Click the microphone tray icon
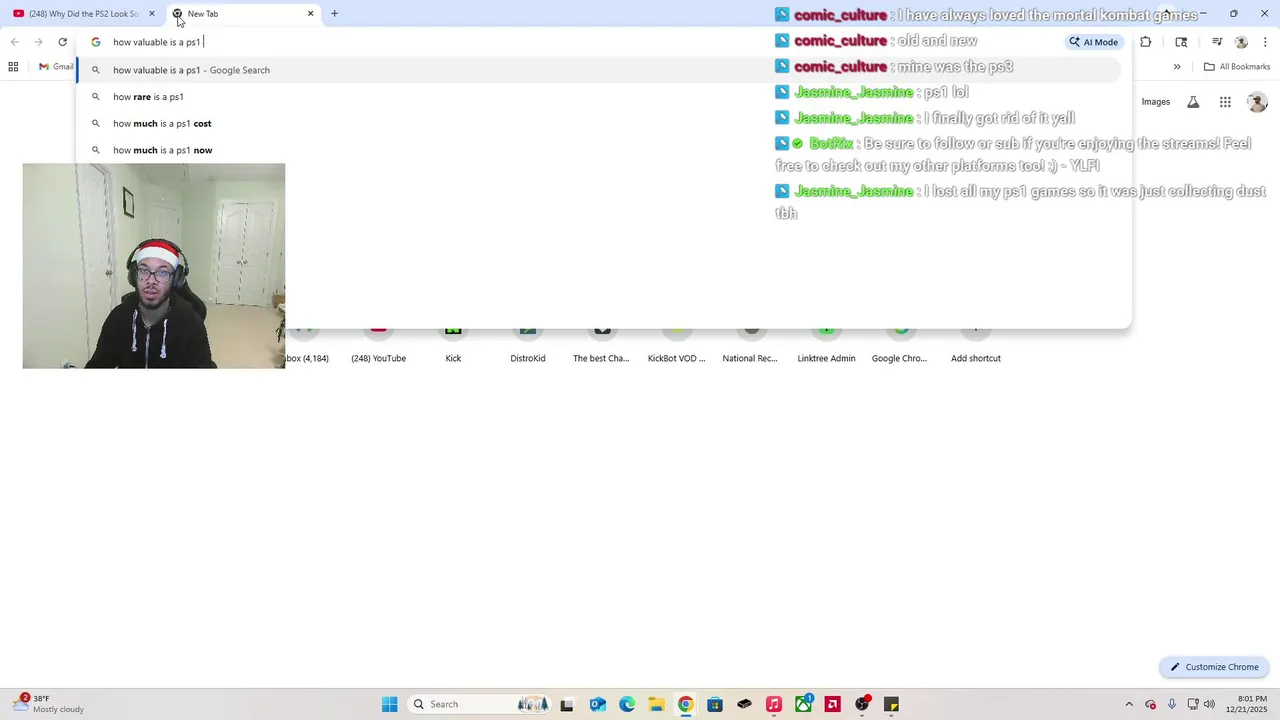 (x=1172, y=704)
